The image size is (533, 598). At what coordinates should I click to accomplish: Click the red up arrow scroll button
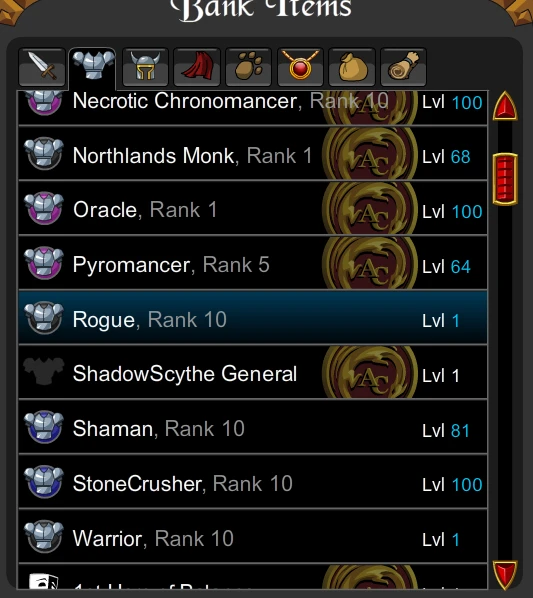coord(505,106)
